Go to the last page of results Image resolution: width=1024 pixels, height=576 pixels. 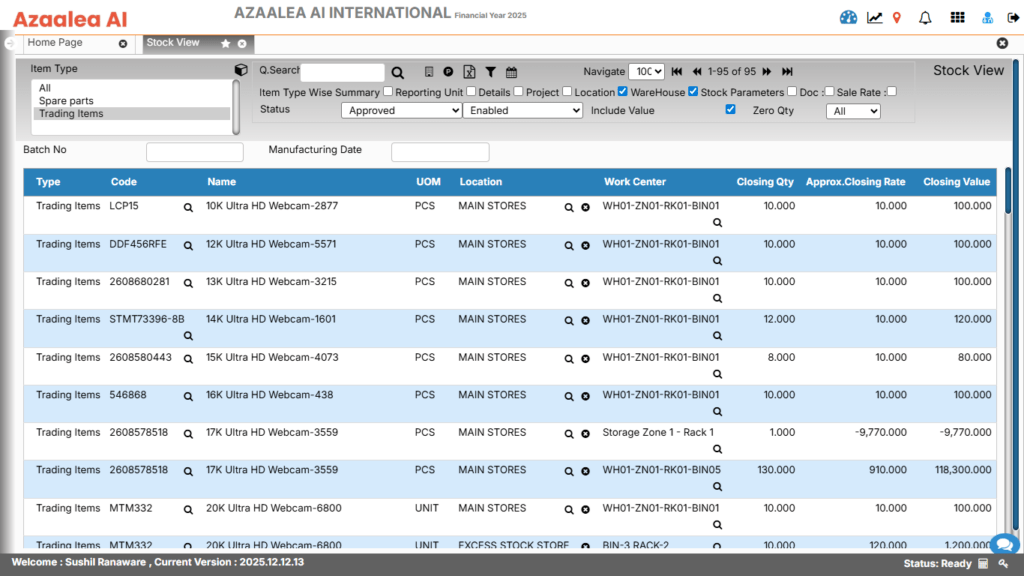787,72
